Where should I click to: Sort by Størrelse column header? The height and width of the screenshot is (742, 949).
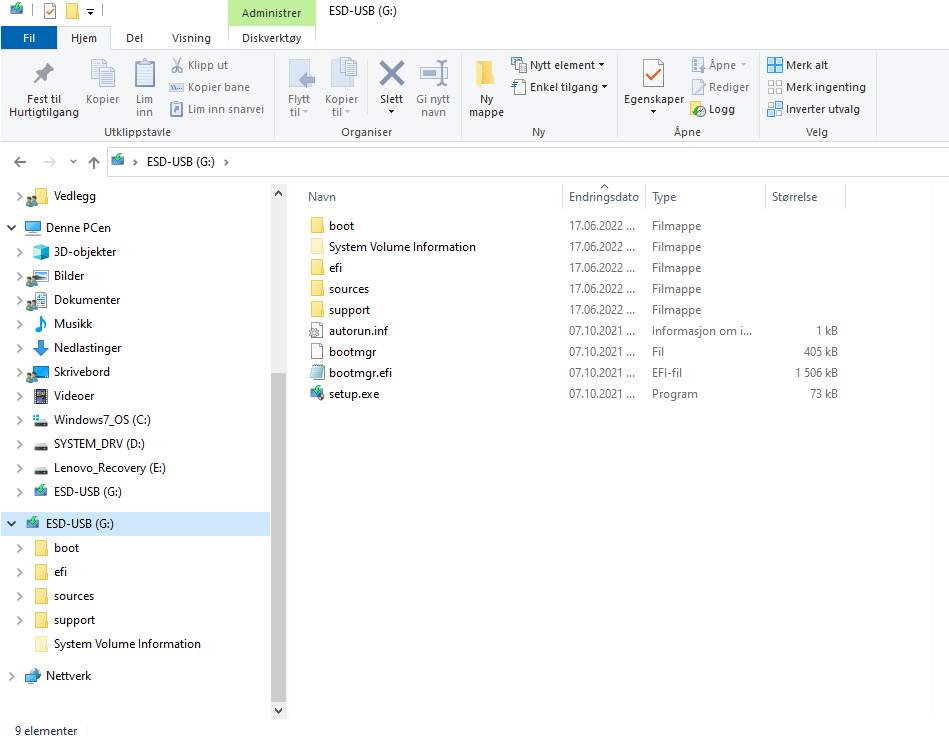coord(805,197)
